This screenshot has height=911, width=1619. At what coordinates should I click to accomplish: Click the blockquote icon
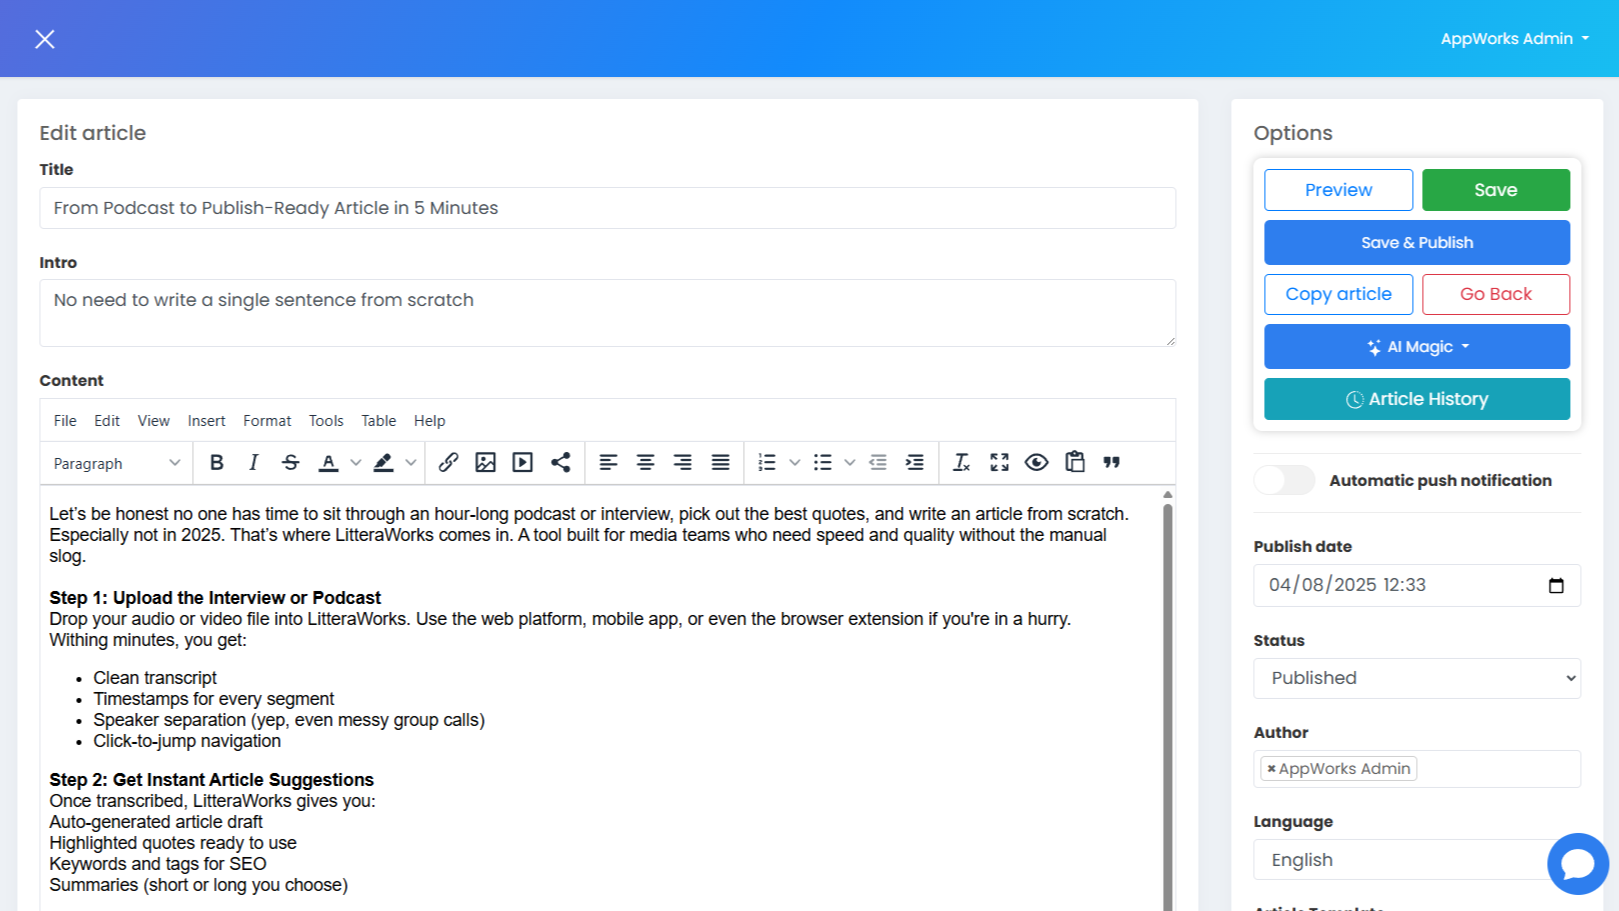[x=1111, y=462]
